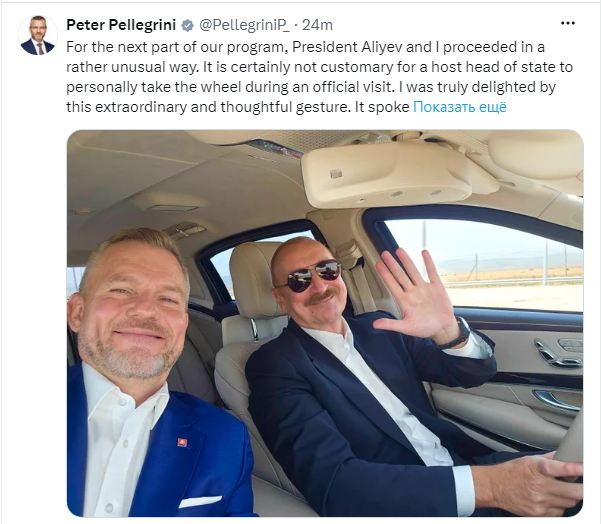
Task: Expand the truncated tweet ending 'It spoke'
Action: point(460,107)
